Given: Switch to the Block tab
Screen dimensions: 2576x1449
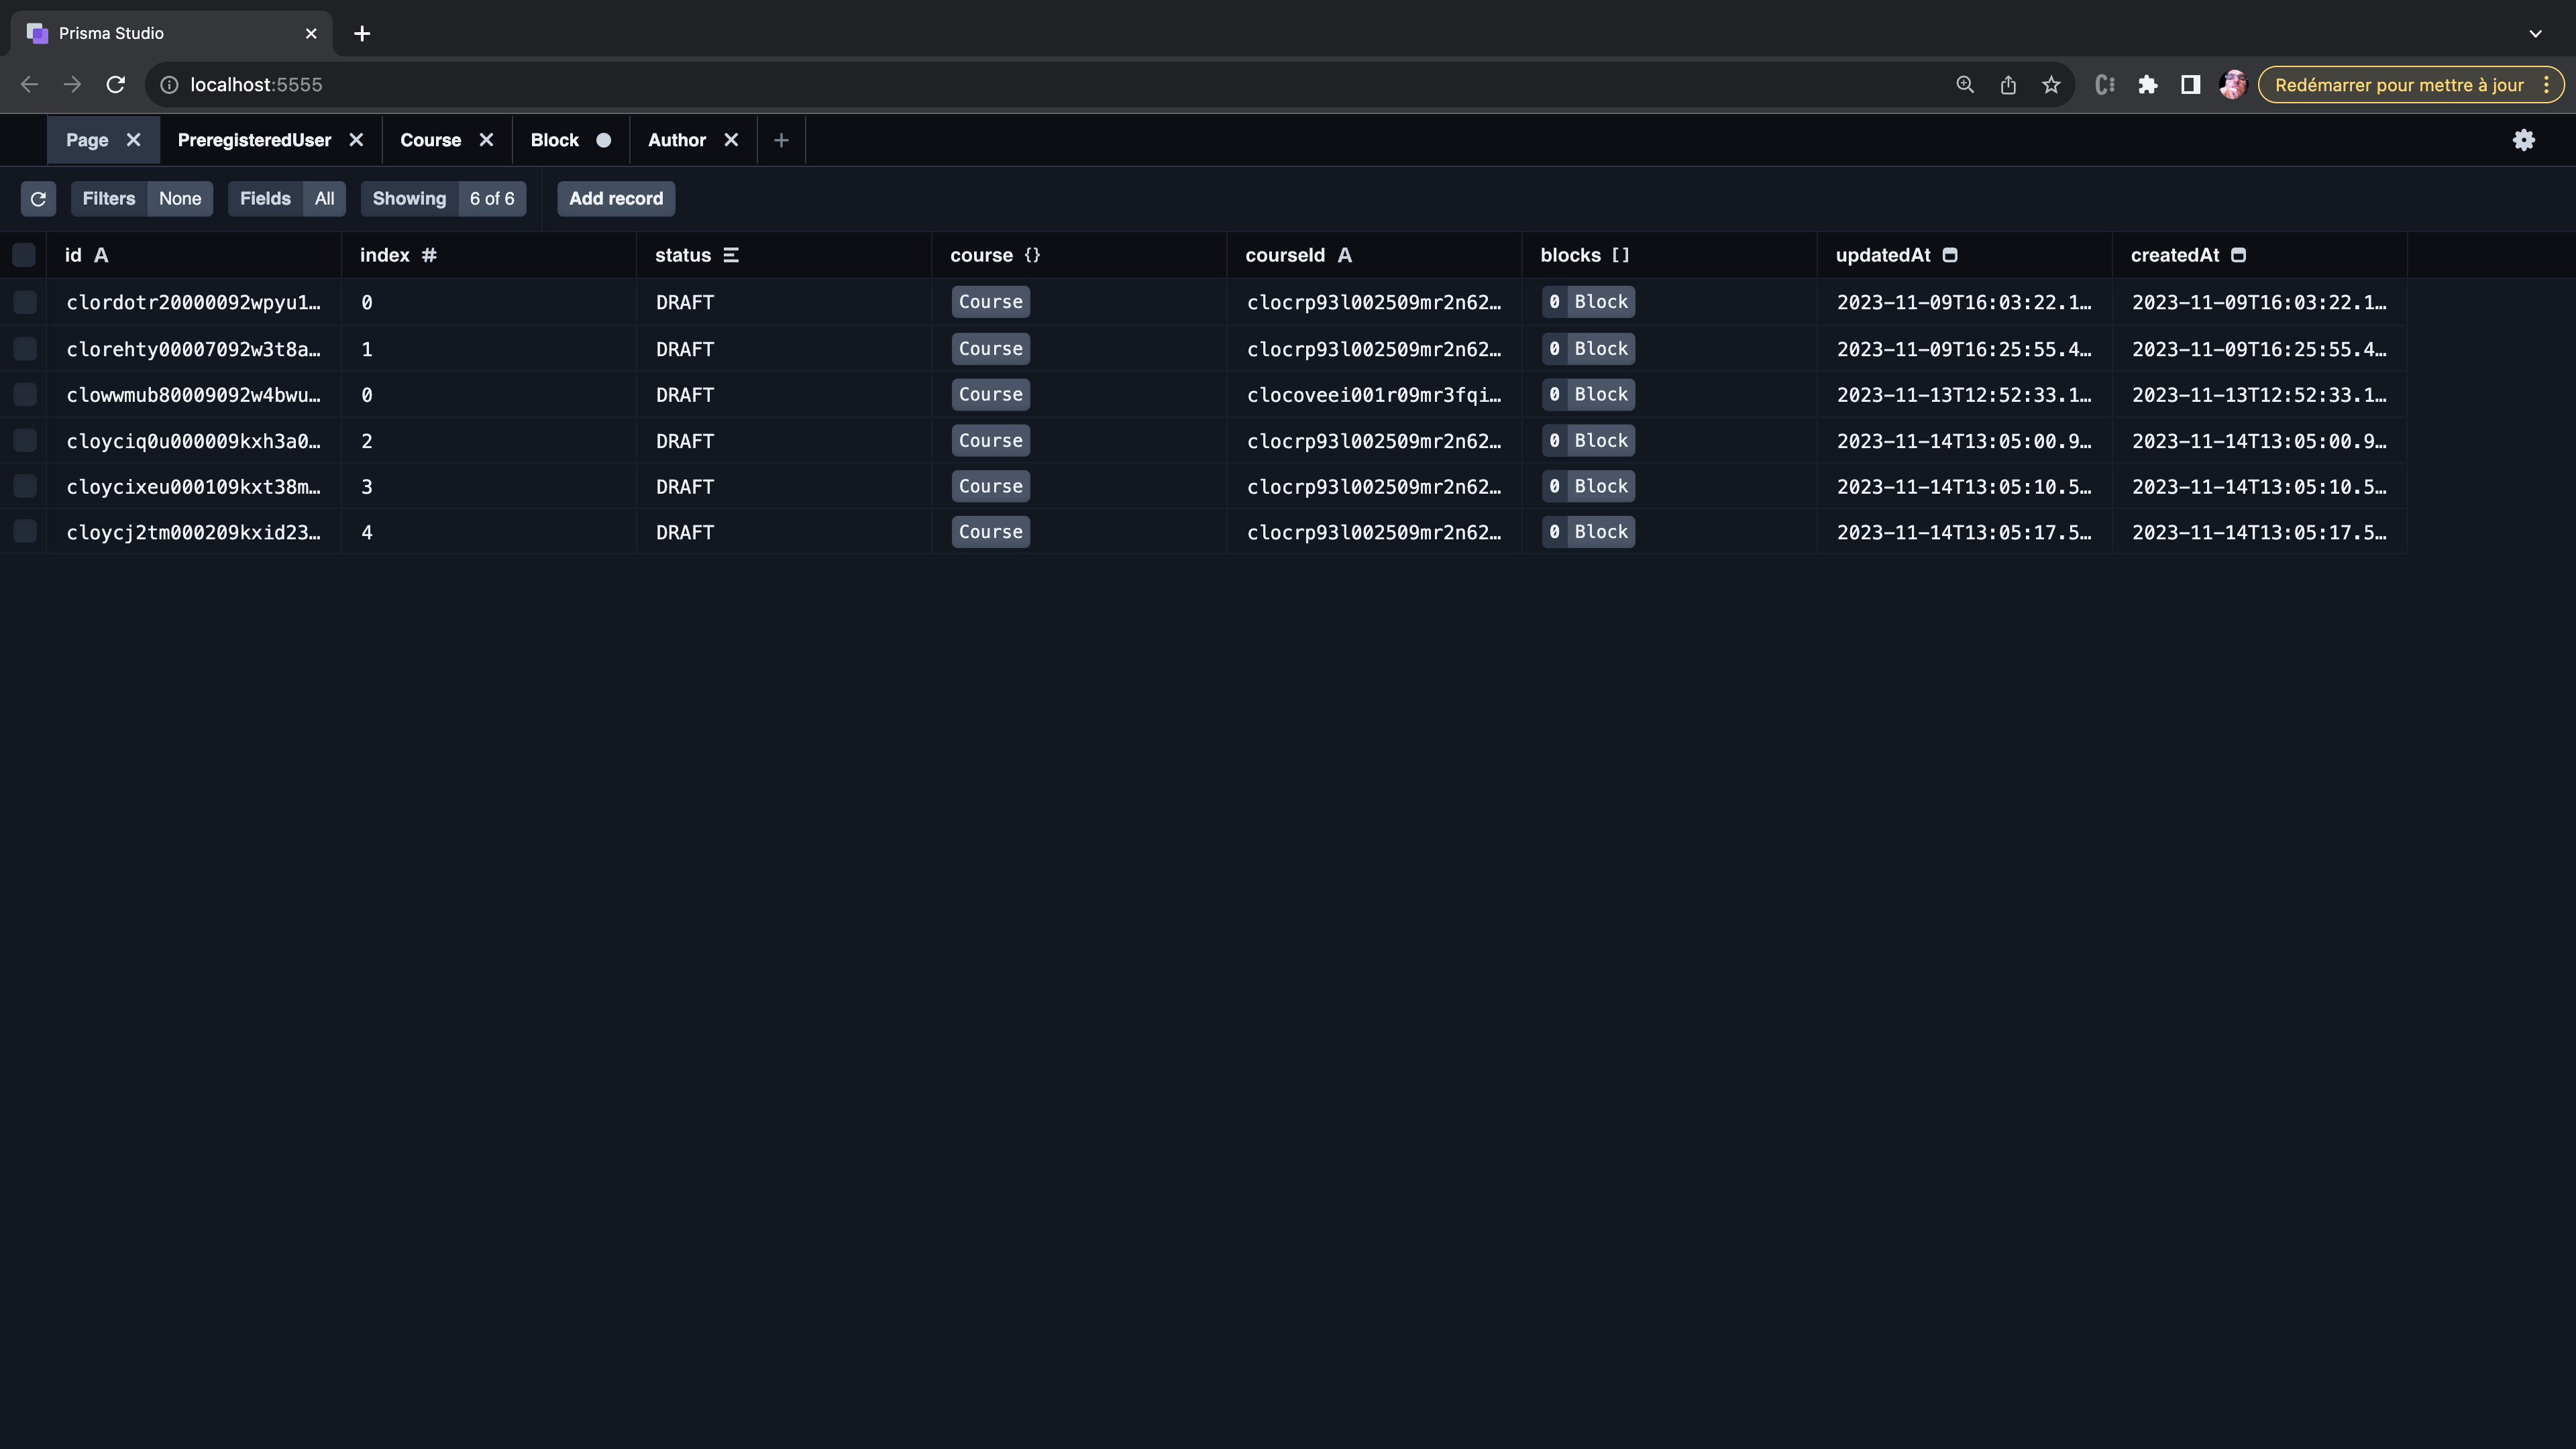Looking at the screenshot, I should coord(554,140).
